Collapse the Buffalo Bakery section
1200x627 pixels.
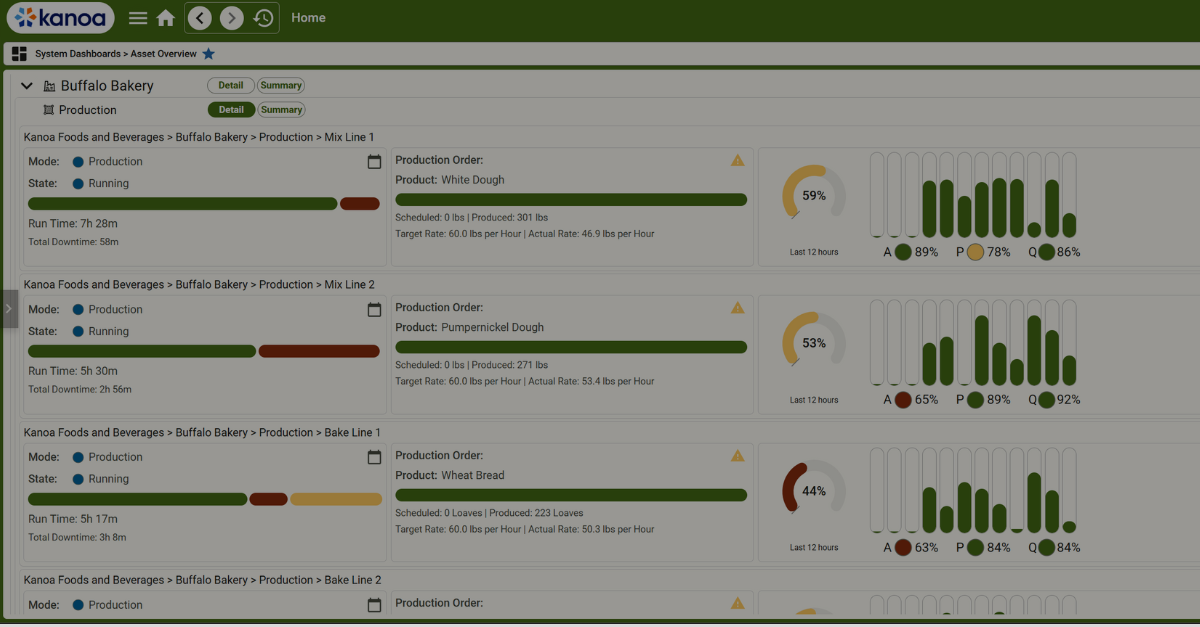26,85
